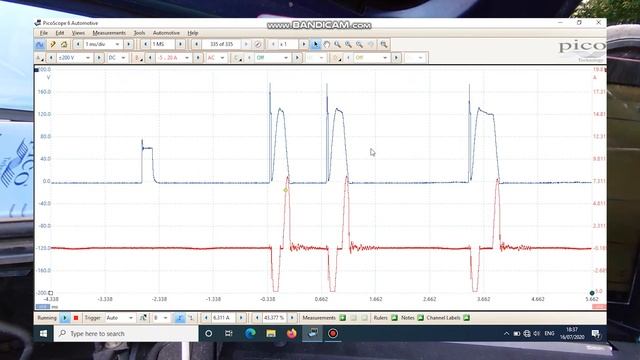Click the Windows Start button

[43, 334]
